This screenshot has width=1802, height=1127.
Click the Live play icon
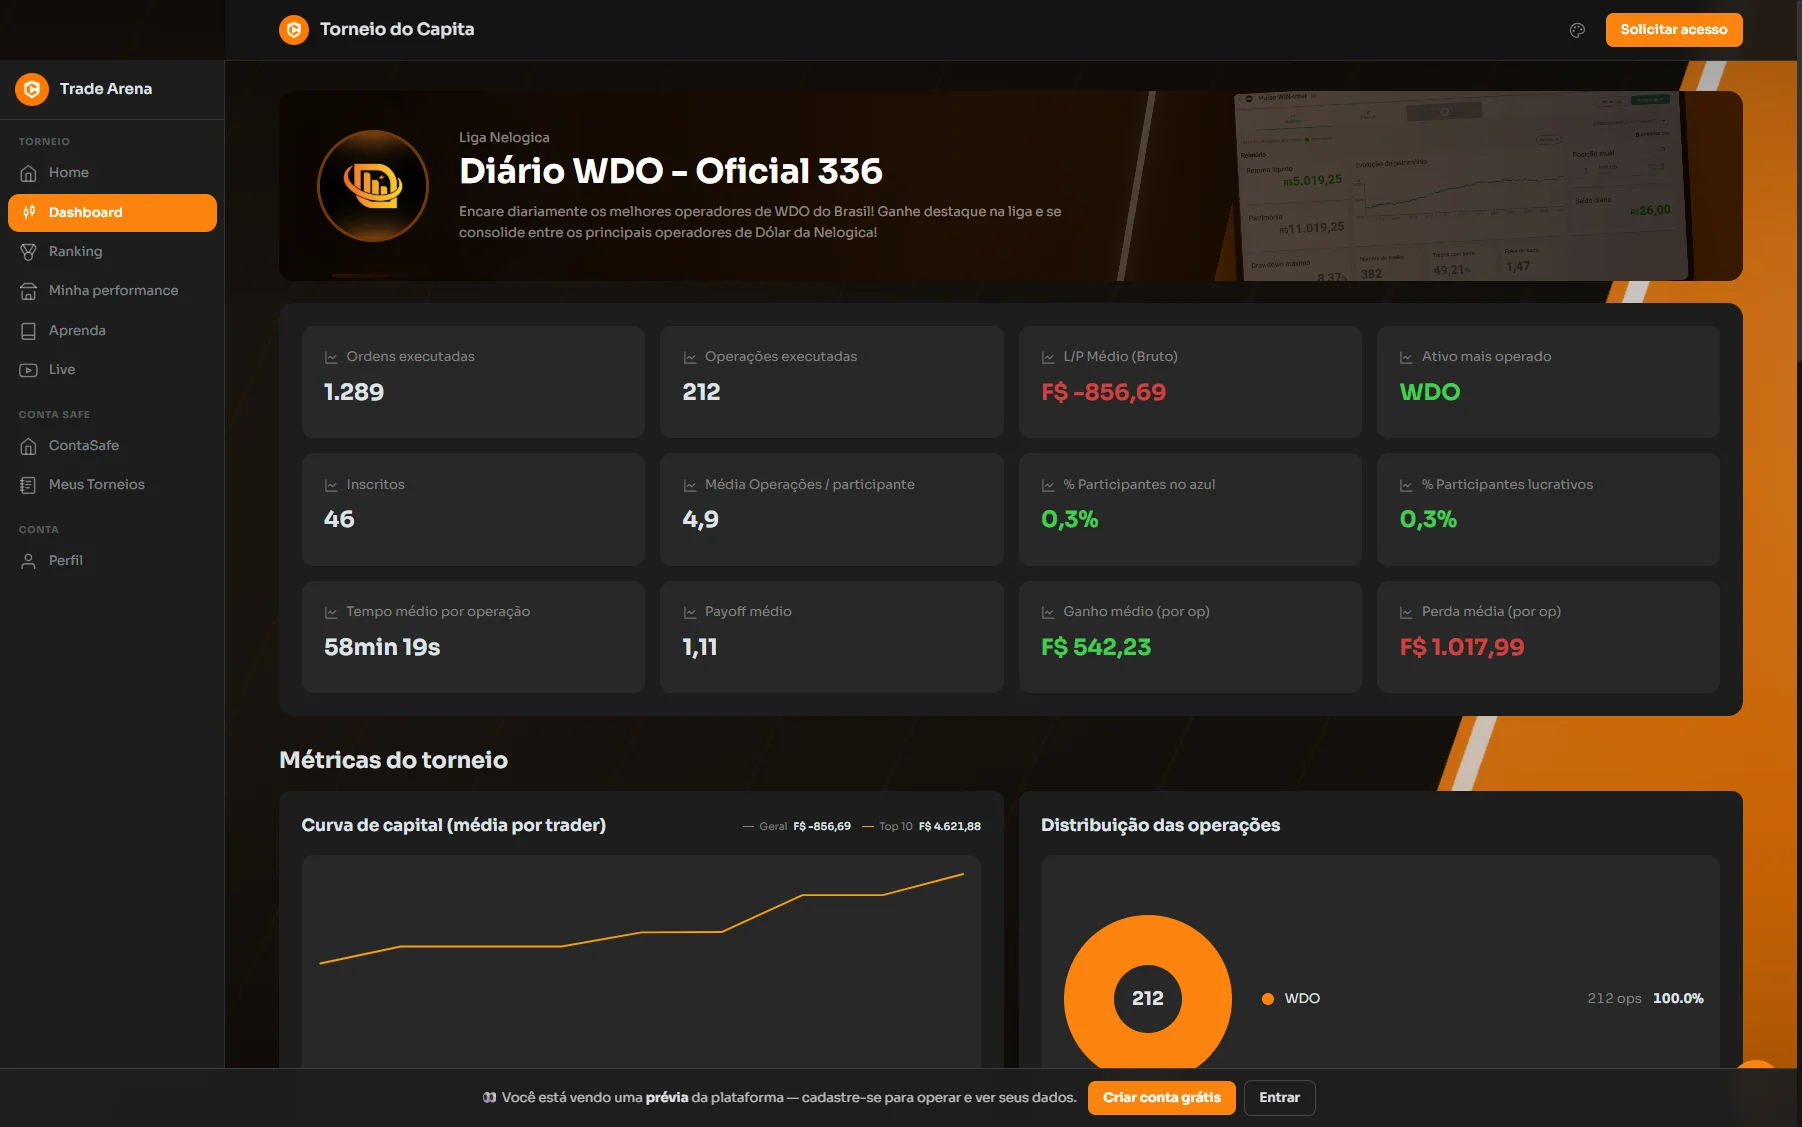point(29,370)
